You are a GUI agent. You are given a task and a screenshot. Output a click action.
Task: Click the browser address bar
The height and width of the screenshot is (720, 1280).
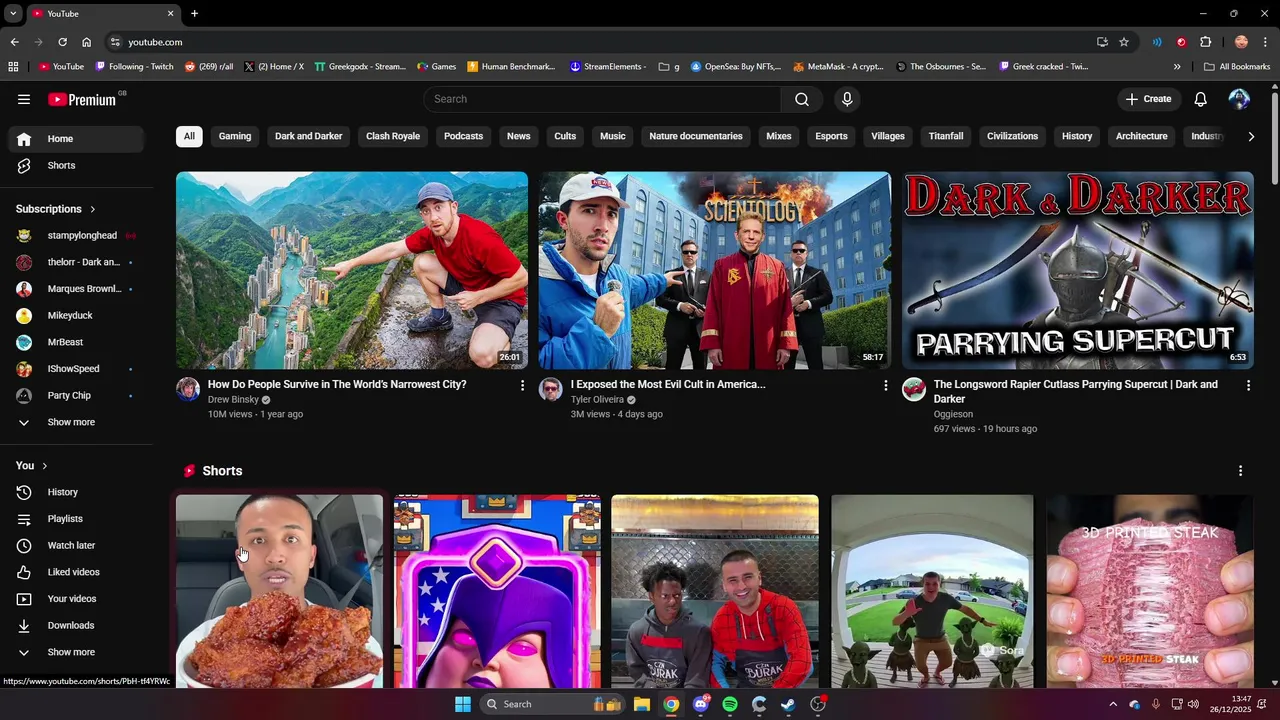(600, 42)
